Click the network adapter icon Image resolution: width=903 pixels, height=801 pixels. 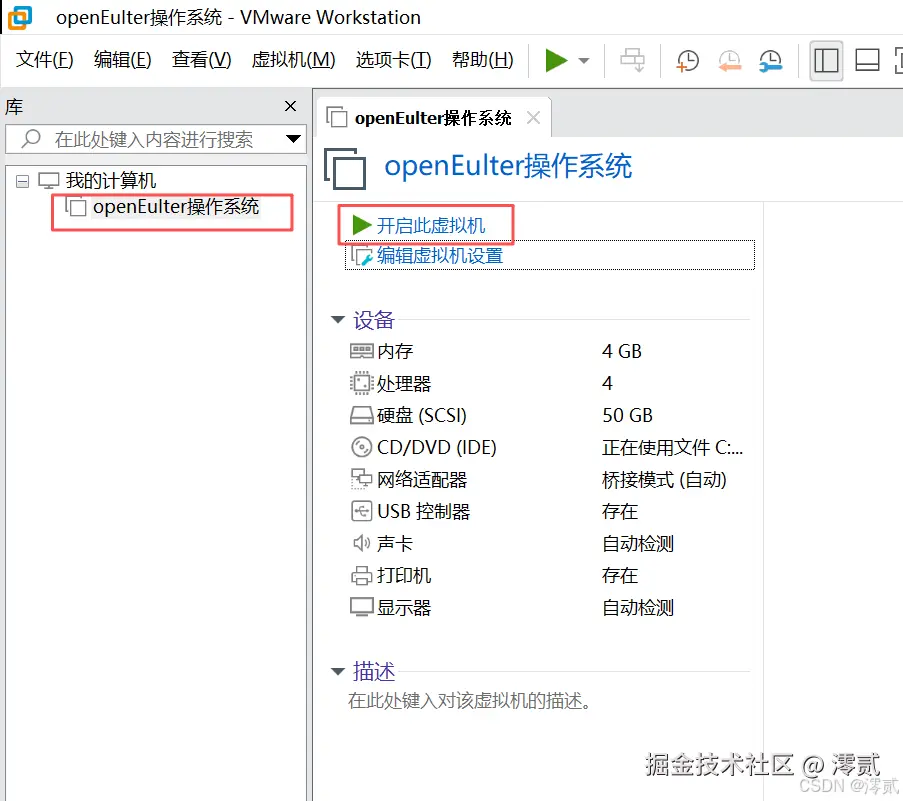pos(362,479)
